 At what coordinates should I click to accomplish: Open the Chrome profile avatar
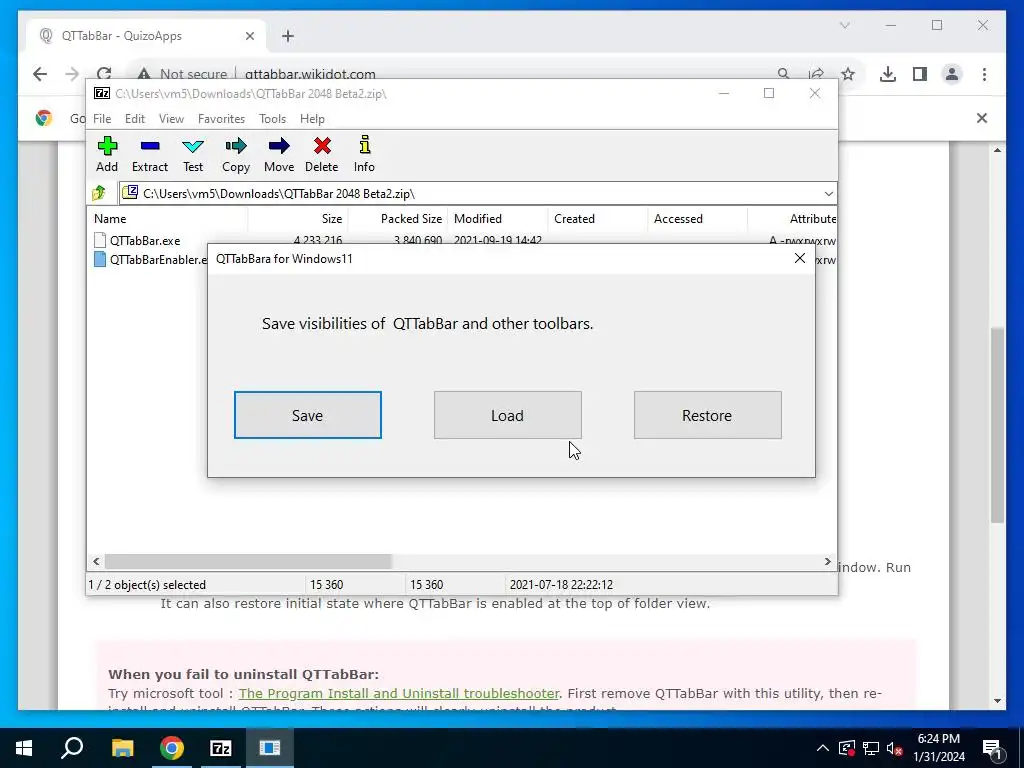click(x=952, y=74)
